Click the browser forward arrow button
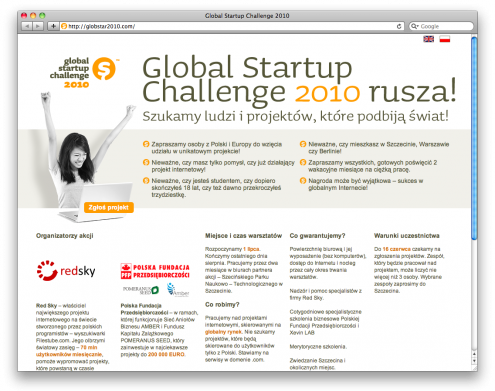The image size is (495, 391). (38, 26)
